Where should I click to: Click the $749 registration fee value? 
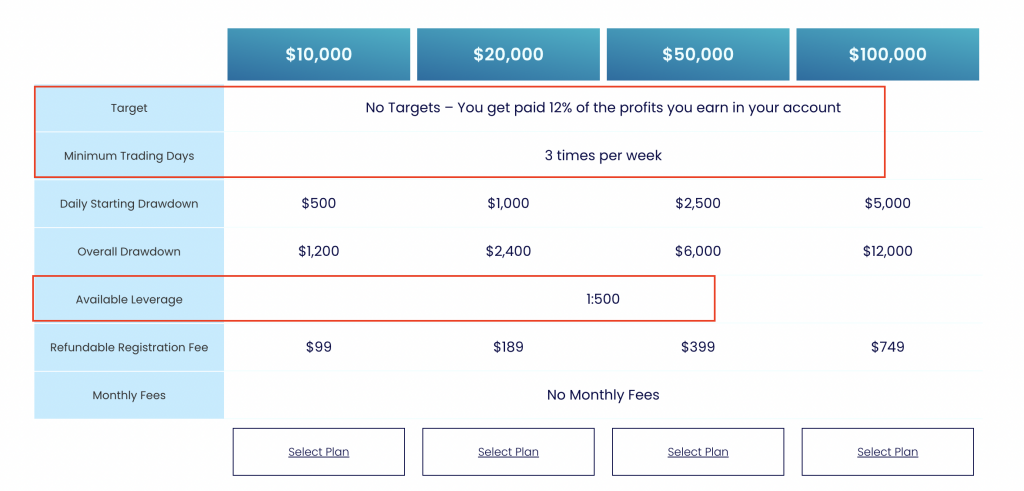pos(888,347)
